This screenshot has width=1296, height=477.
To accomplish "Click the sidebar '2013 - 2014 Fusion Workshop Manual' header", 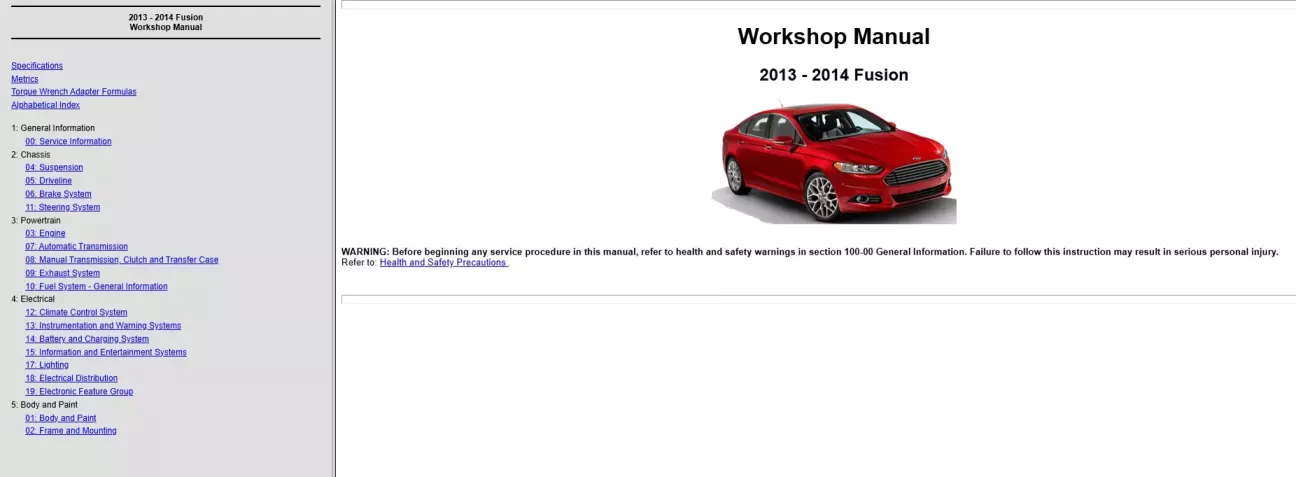I will click(x=166, y=23).
